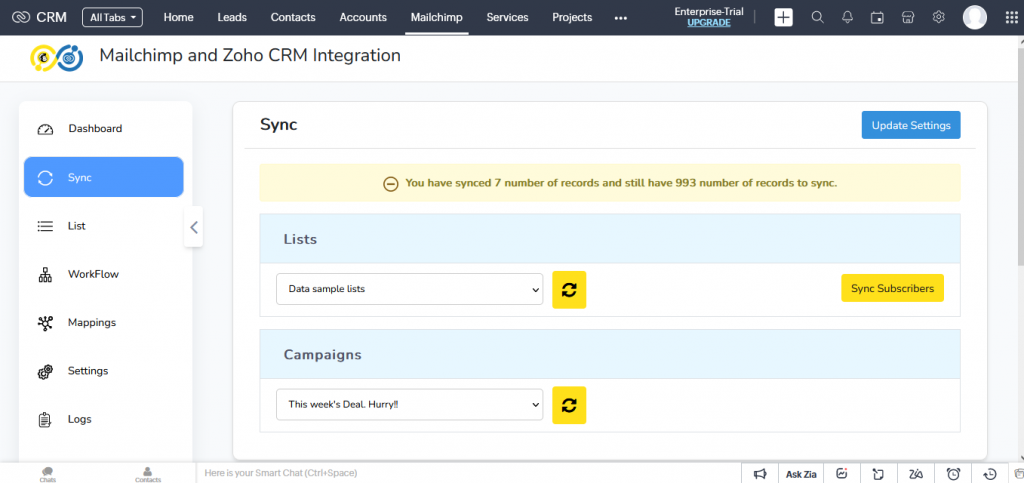The width and height of the screenshot is (1024, 483).
Task: Open the notifications bell
Action: pos(847,18)
